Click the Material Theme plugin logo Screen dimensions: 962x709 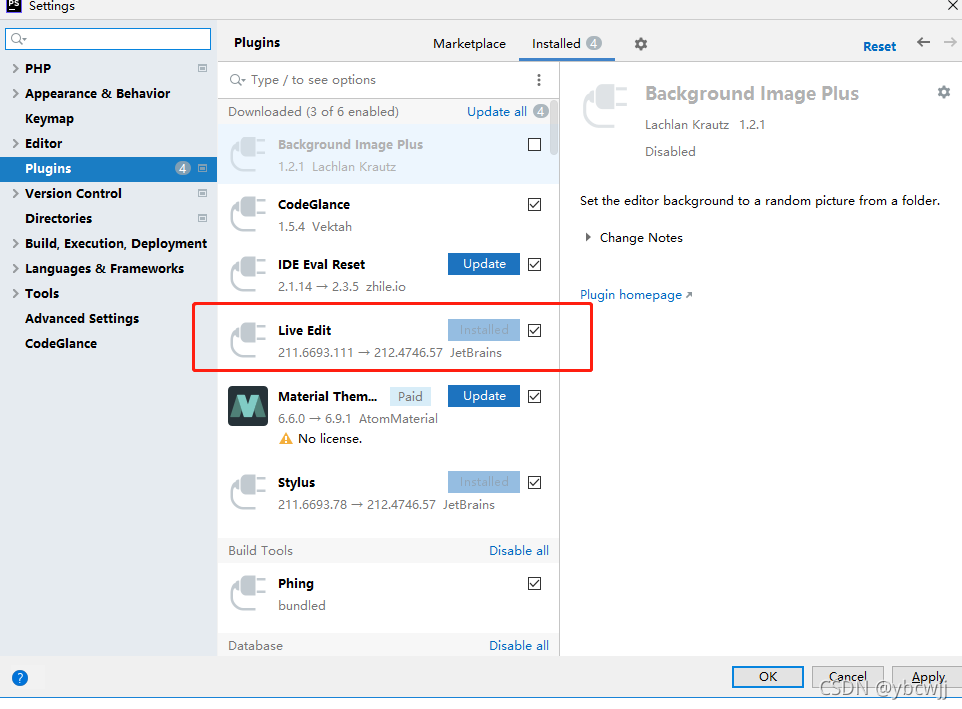click(248, 405)
